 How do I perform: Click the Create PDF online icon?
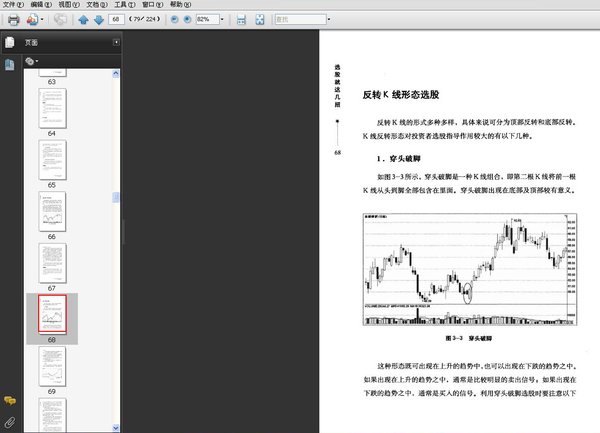[32, 20]
